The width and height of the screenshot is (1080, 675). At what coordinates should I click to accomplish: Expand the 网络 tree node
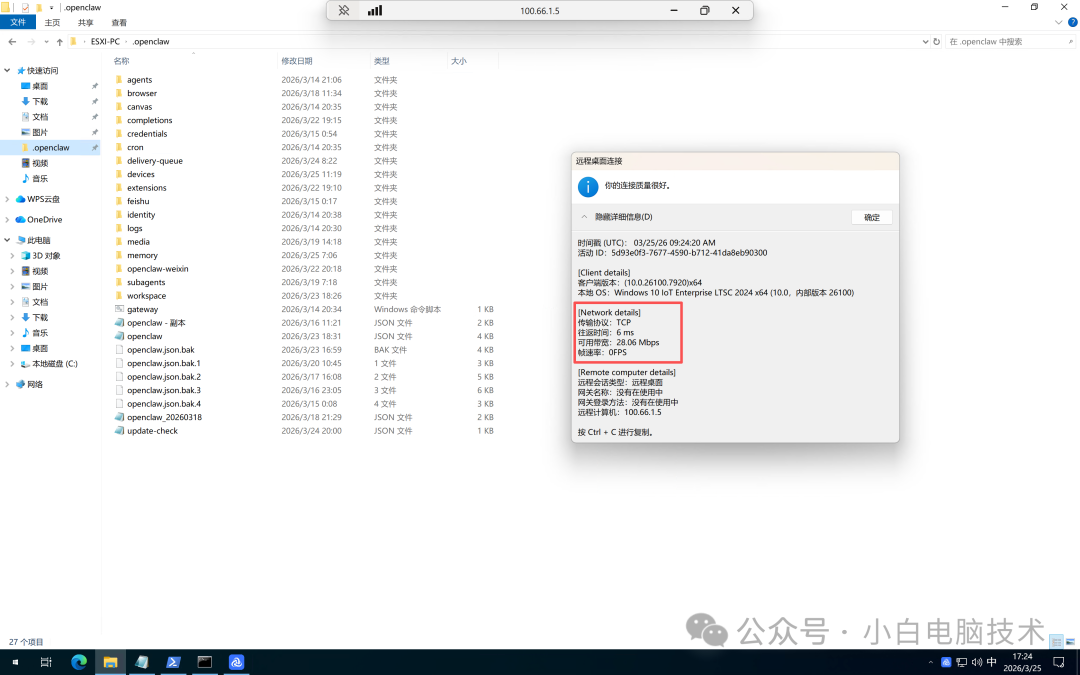8,384
